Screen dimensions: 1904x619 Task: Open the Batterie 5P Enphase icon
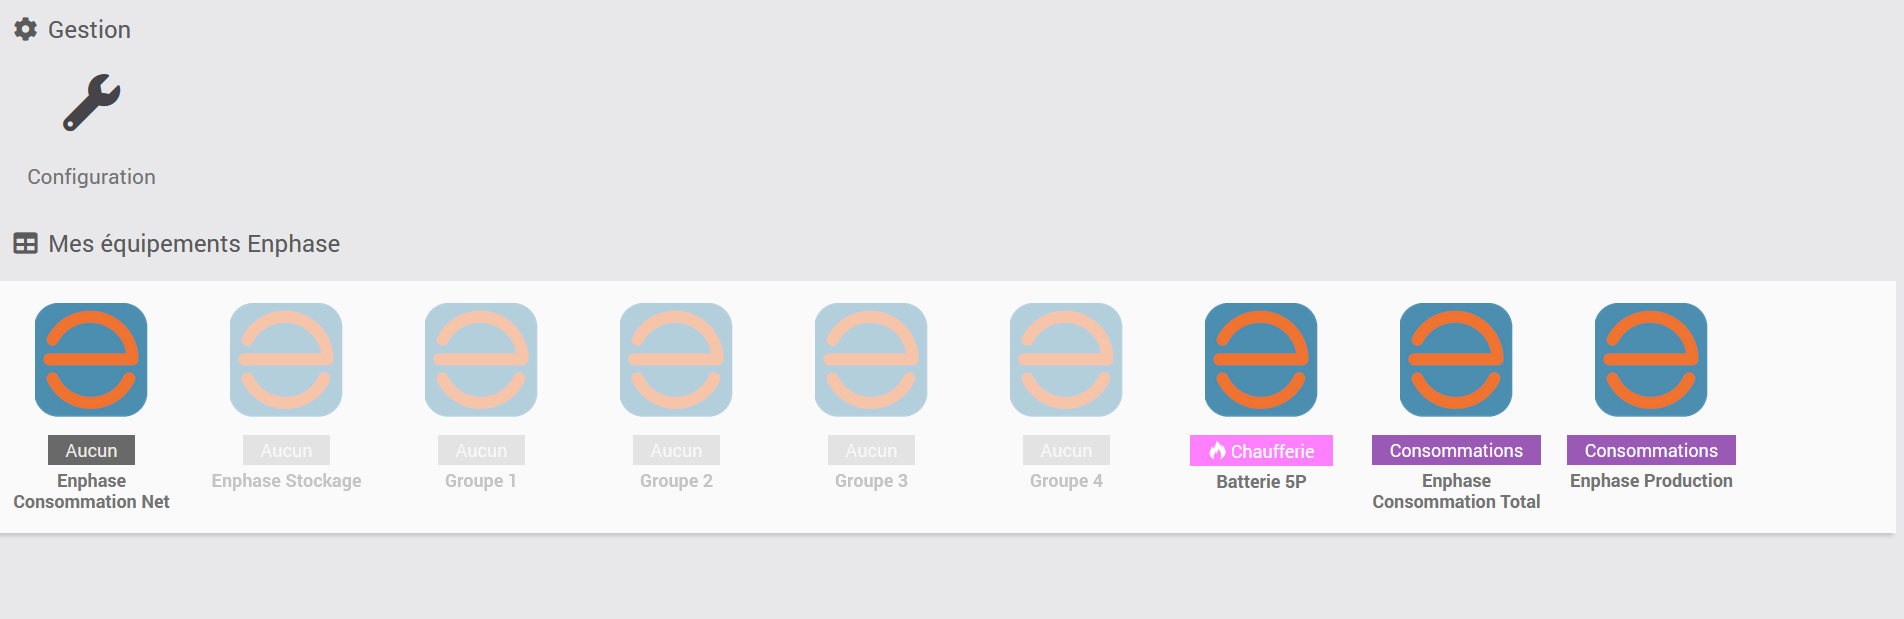pos(1261,360)
